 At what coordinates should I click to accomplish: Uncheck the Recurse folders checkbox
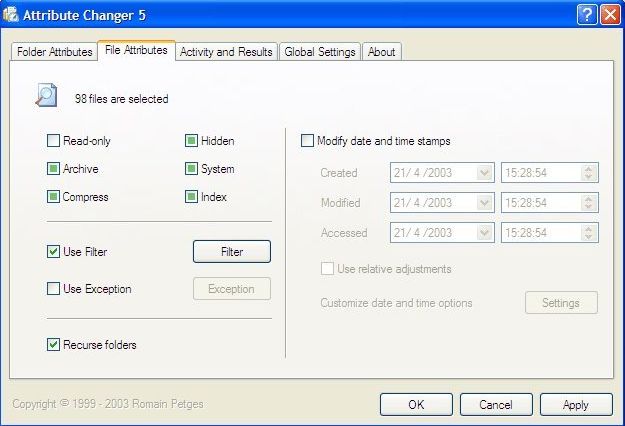pyautogui.click(x=53, y=344)
